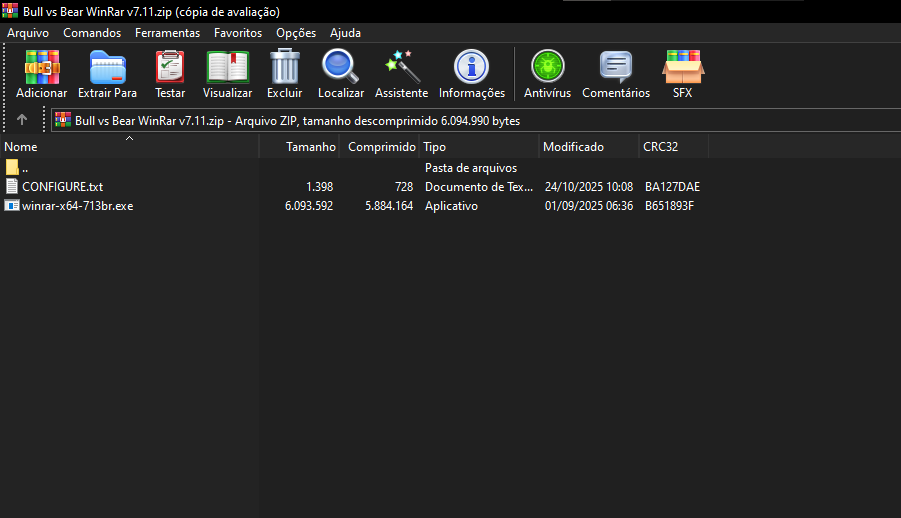901x518 pixels.
Task: Show archive Informações icon
Action: [472, 68]
